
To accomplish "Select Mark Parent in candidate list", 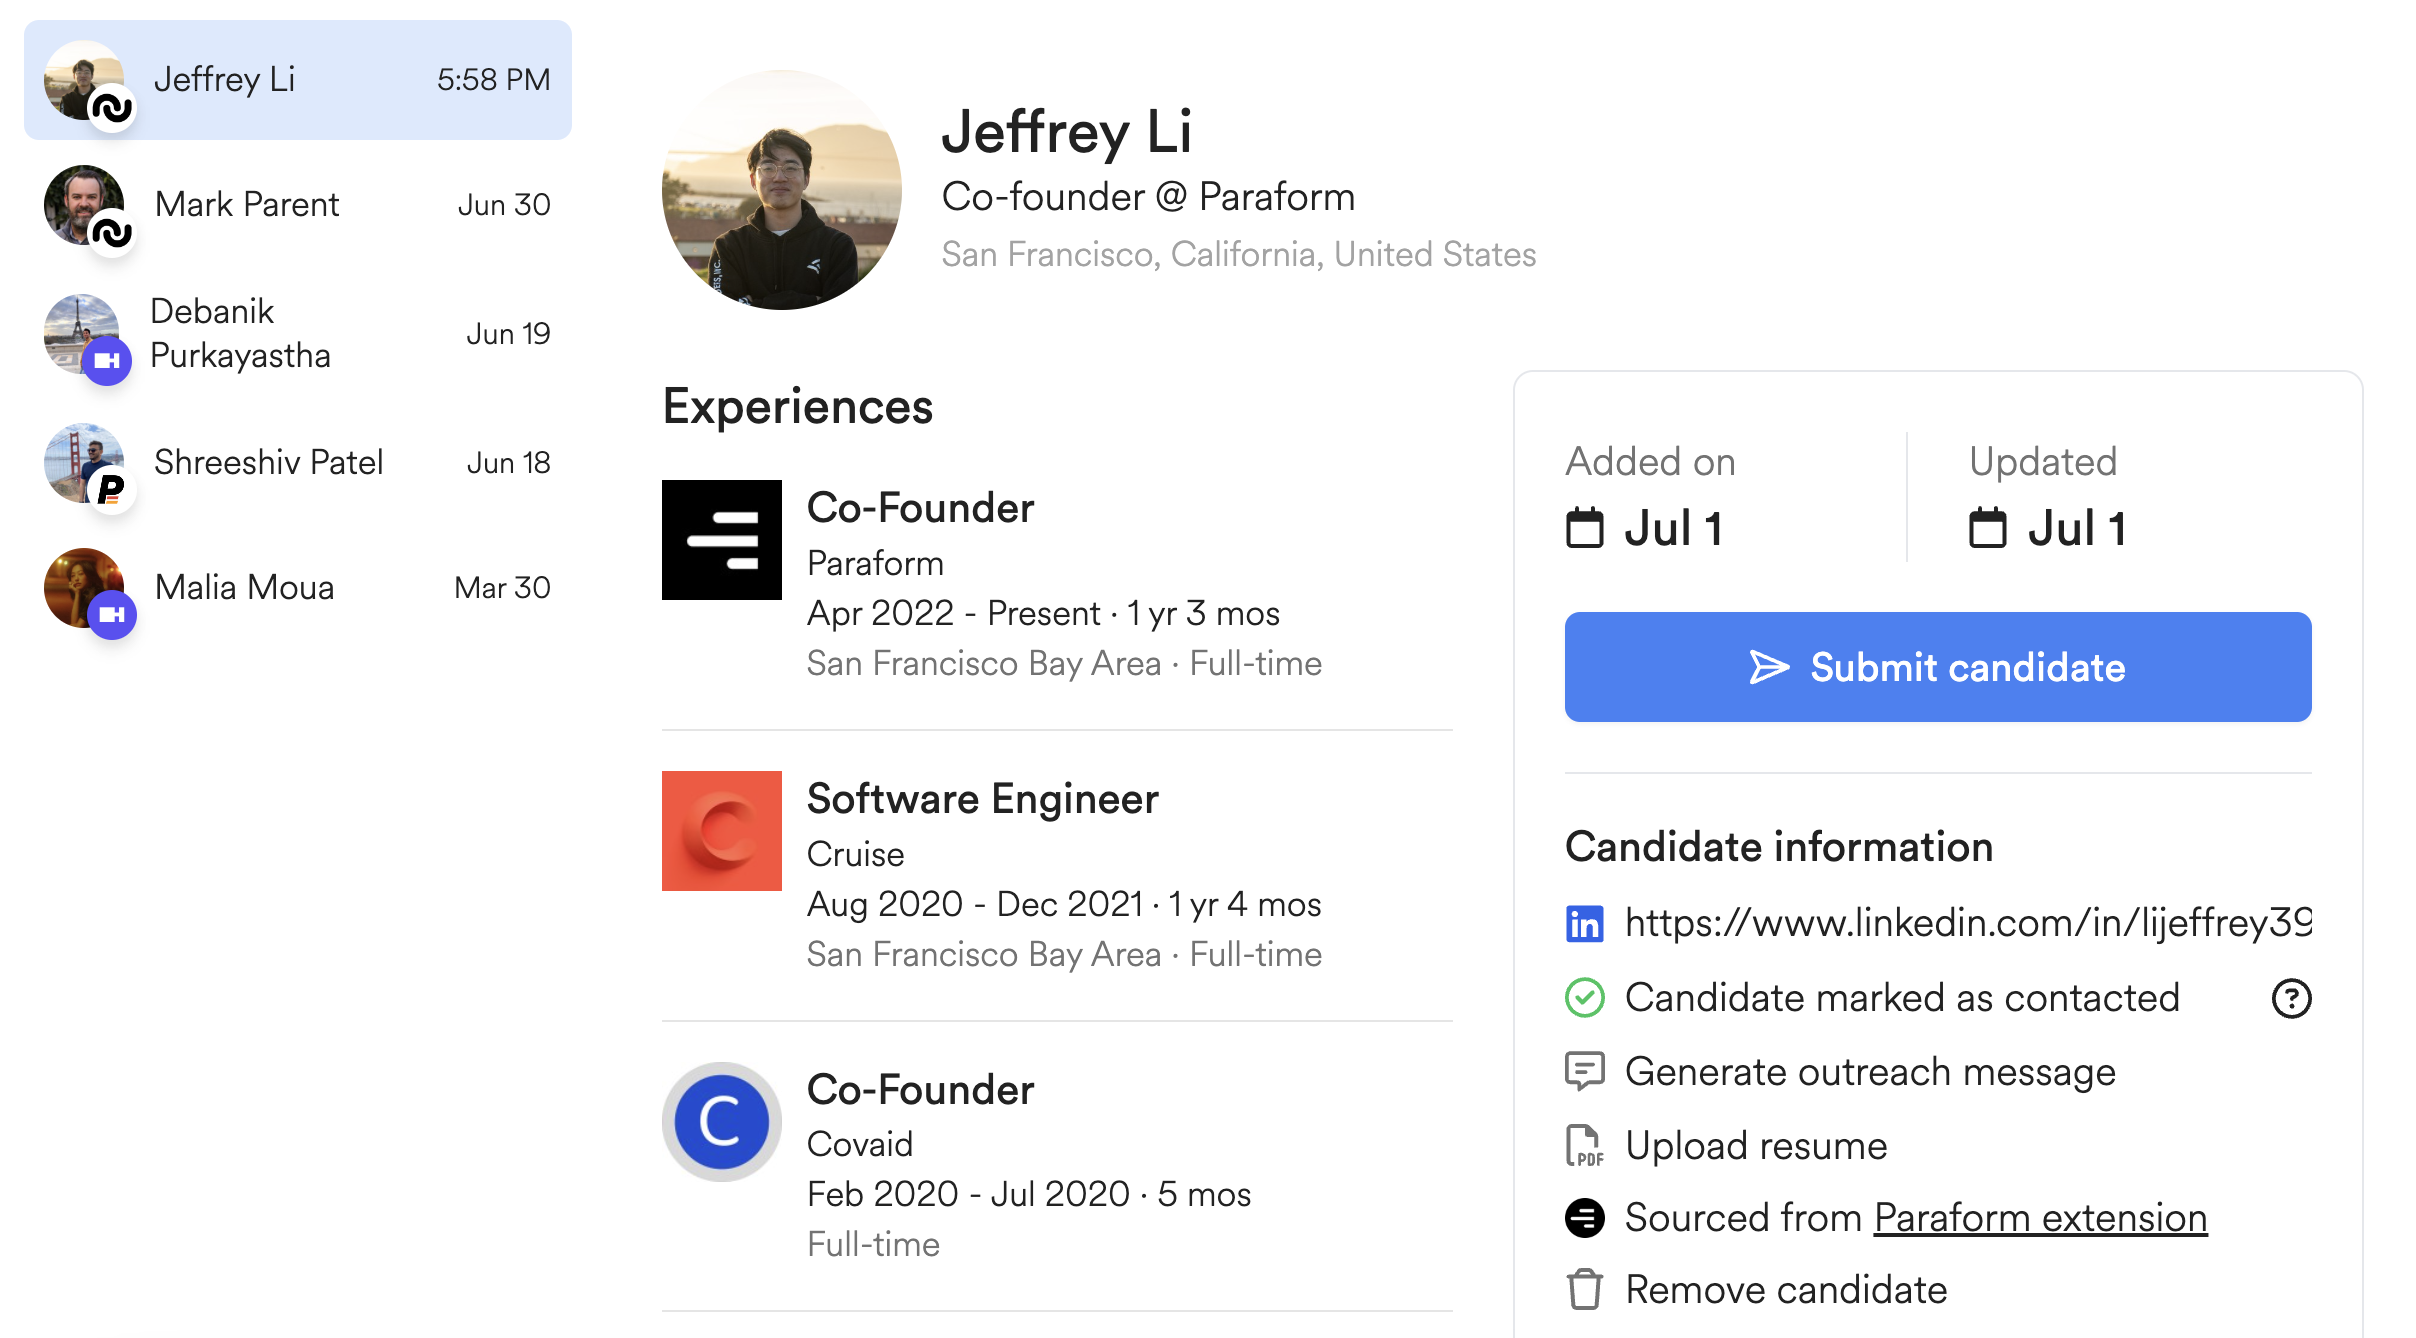I will tap(298, 205).
